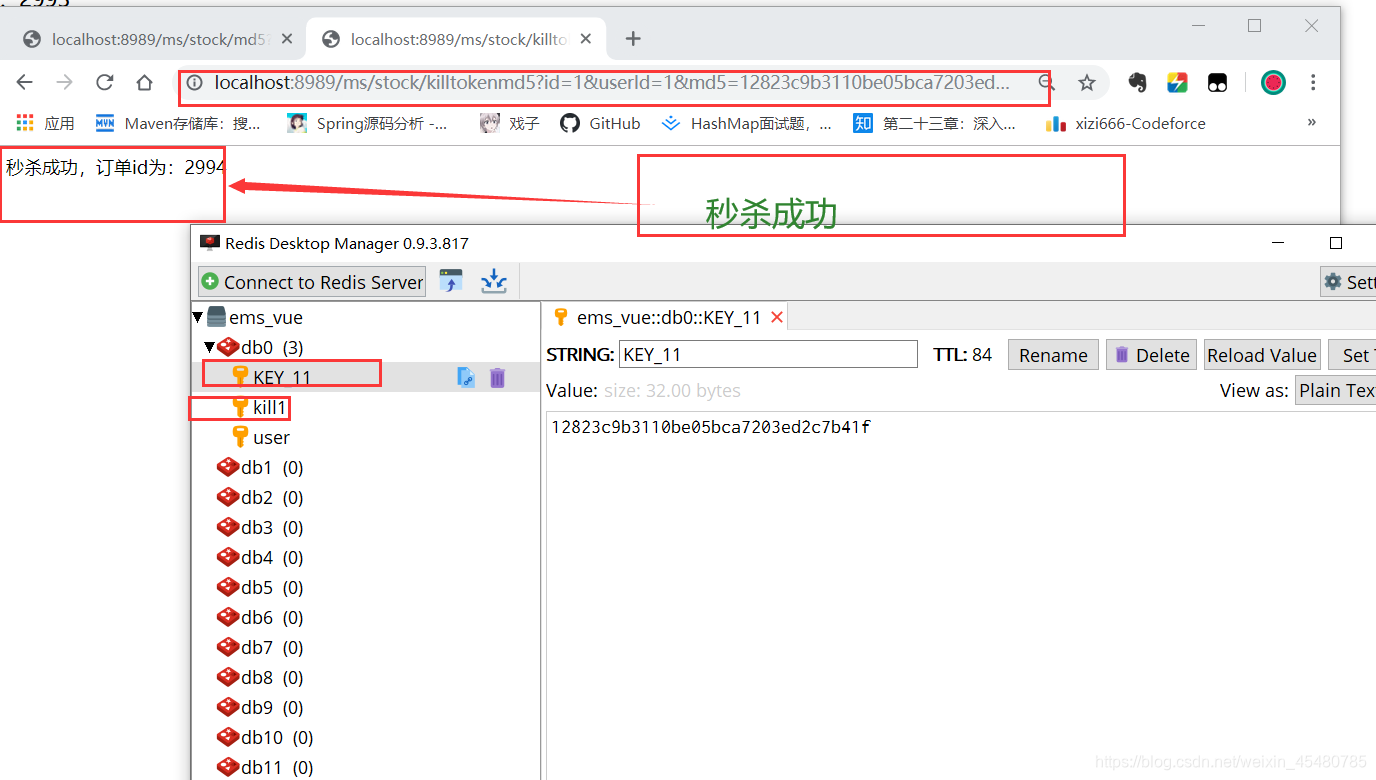Open the Tampermonkey extension icon

point(1217,83)
